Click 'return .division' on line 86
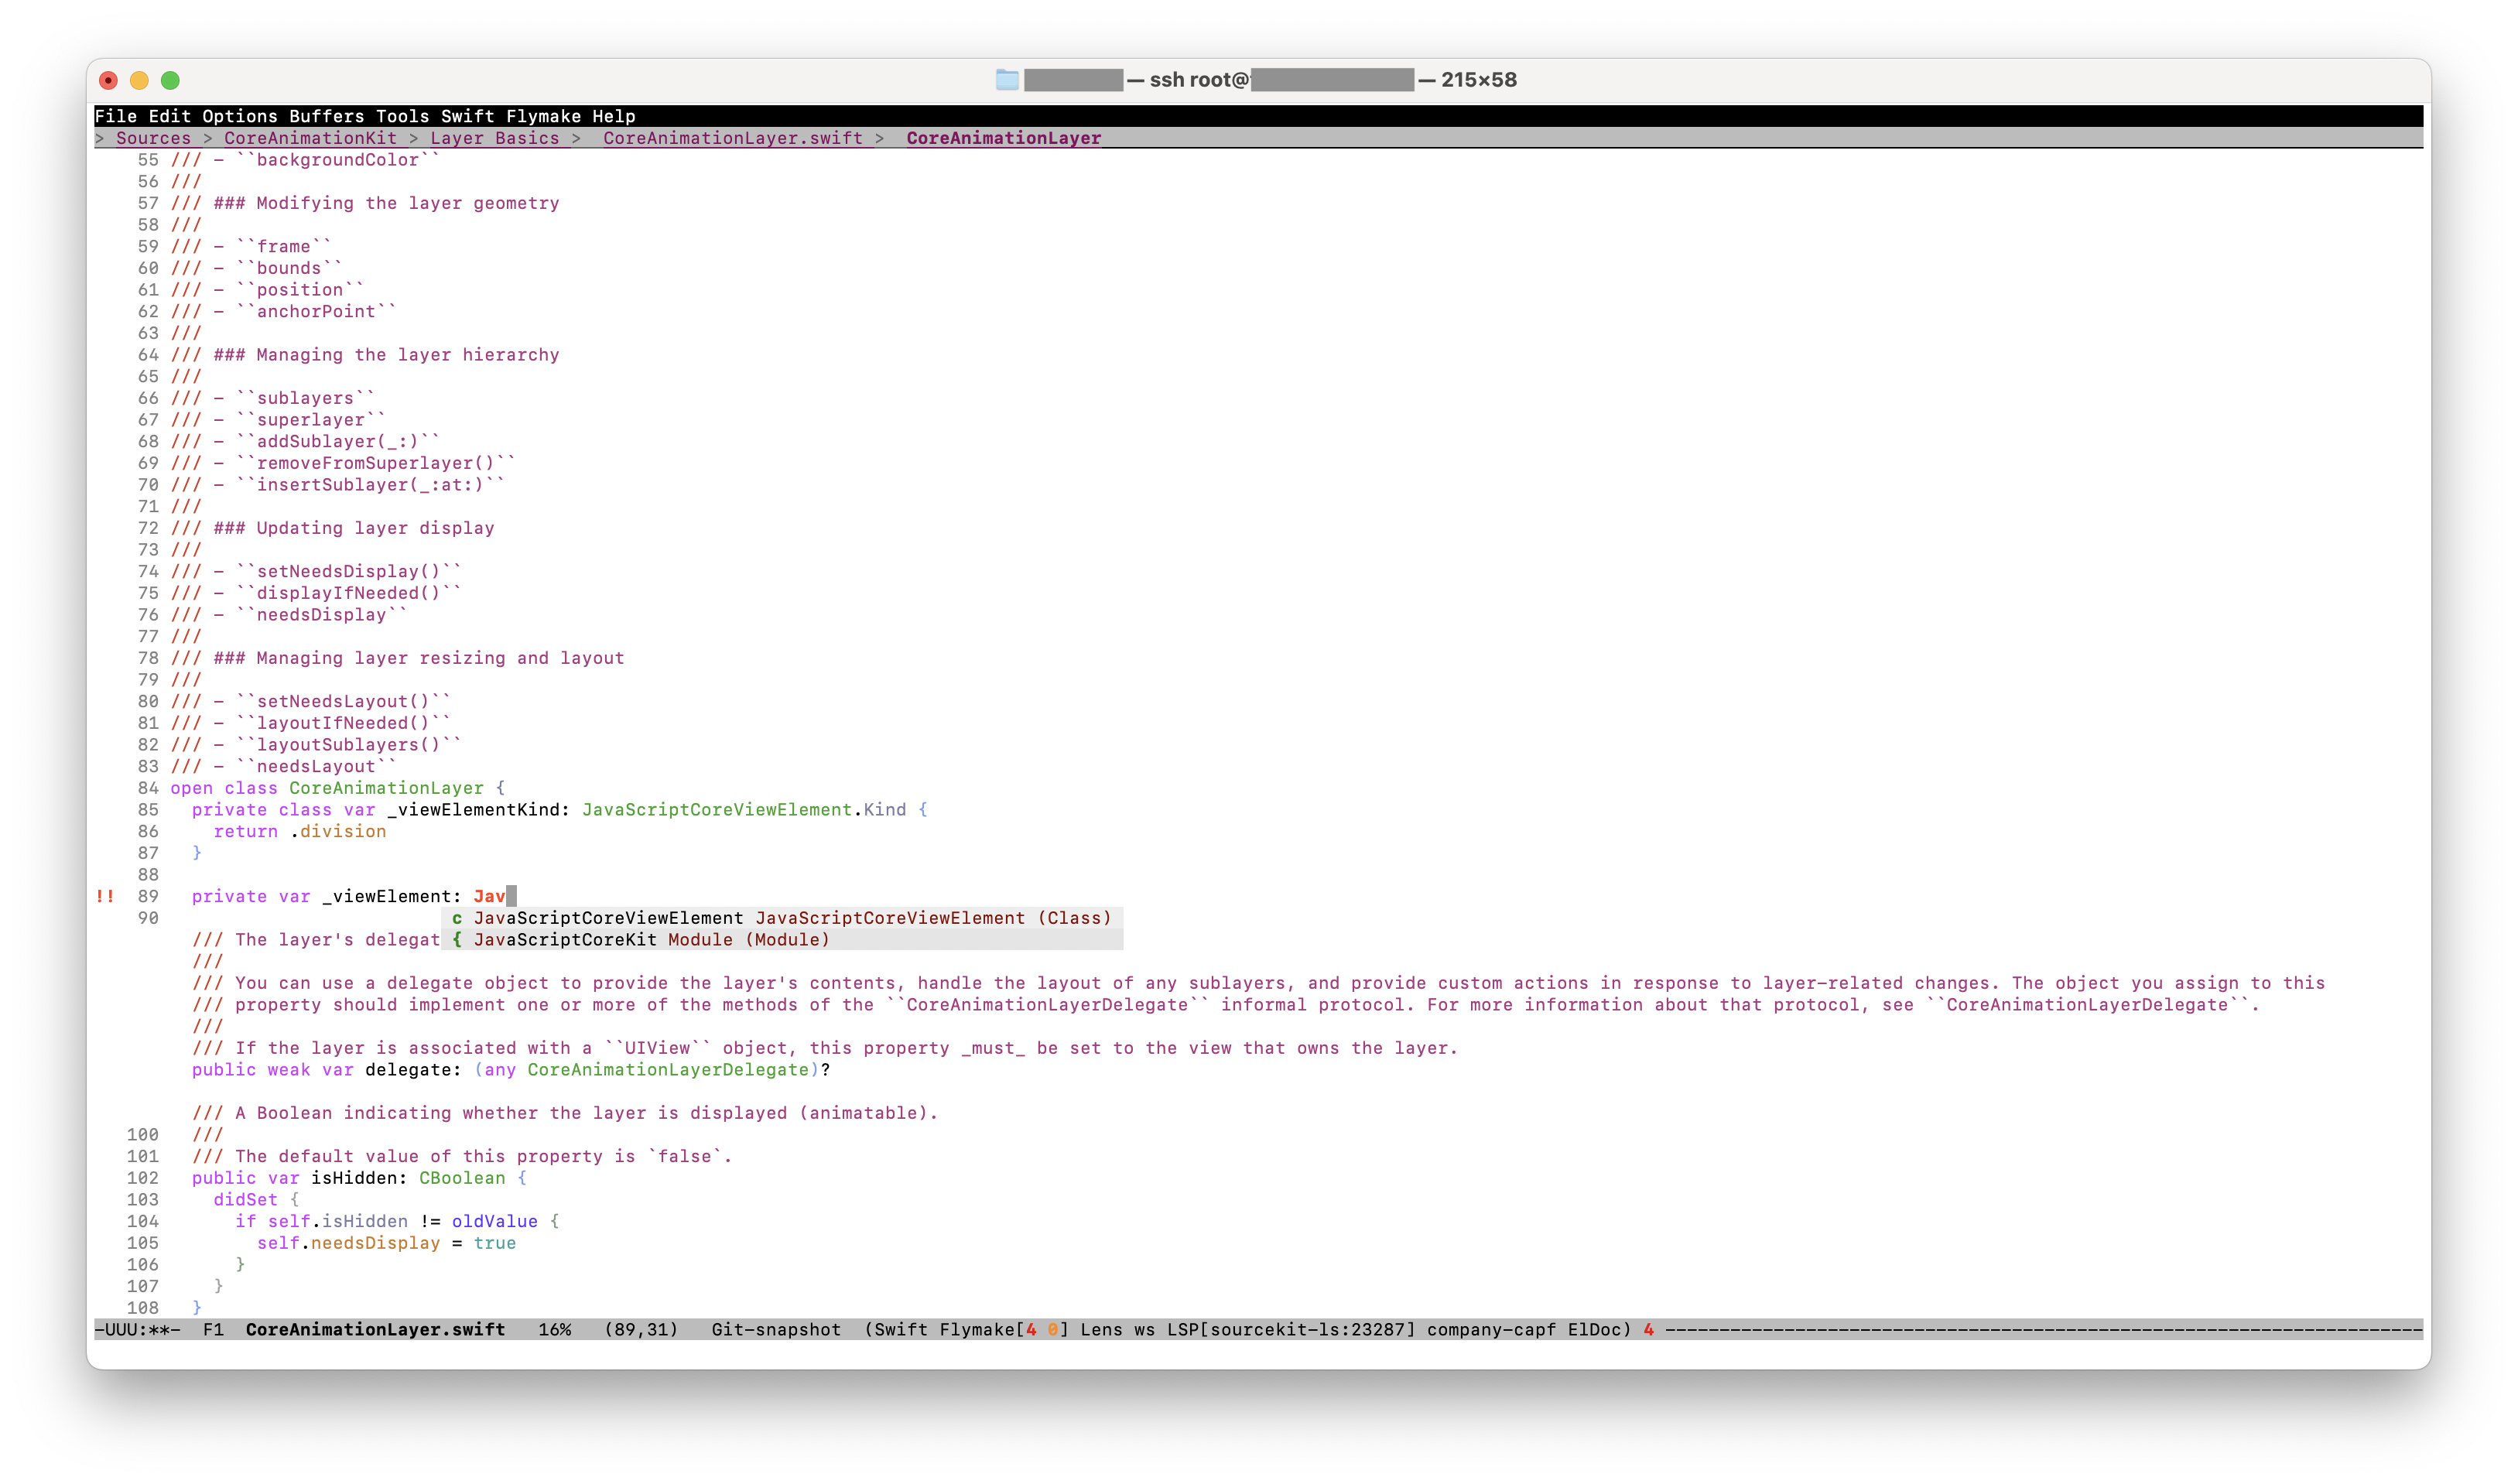The height and width of the screenshot is (1484, 2518). click(299, 831)
